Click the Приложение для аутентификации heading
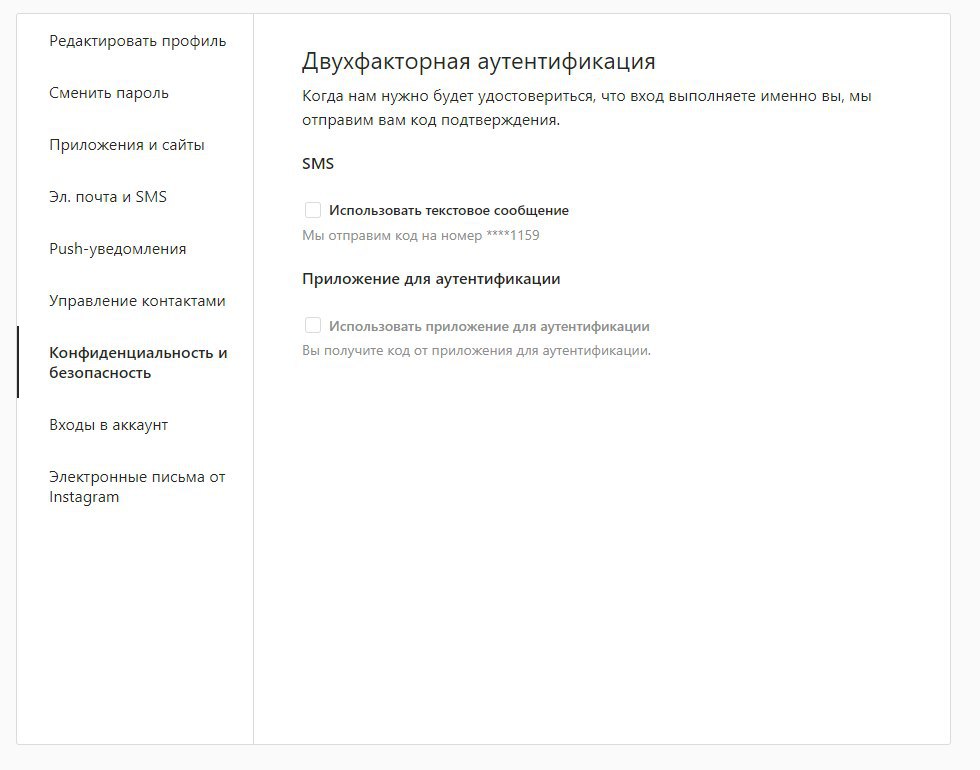 [431, 279]
